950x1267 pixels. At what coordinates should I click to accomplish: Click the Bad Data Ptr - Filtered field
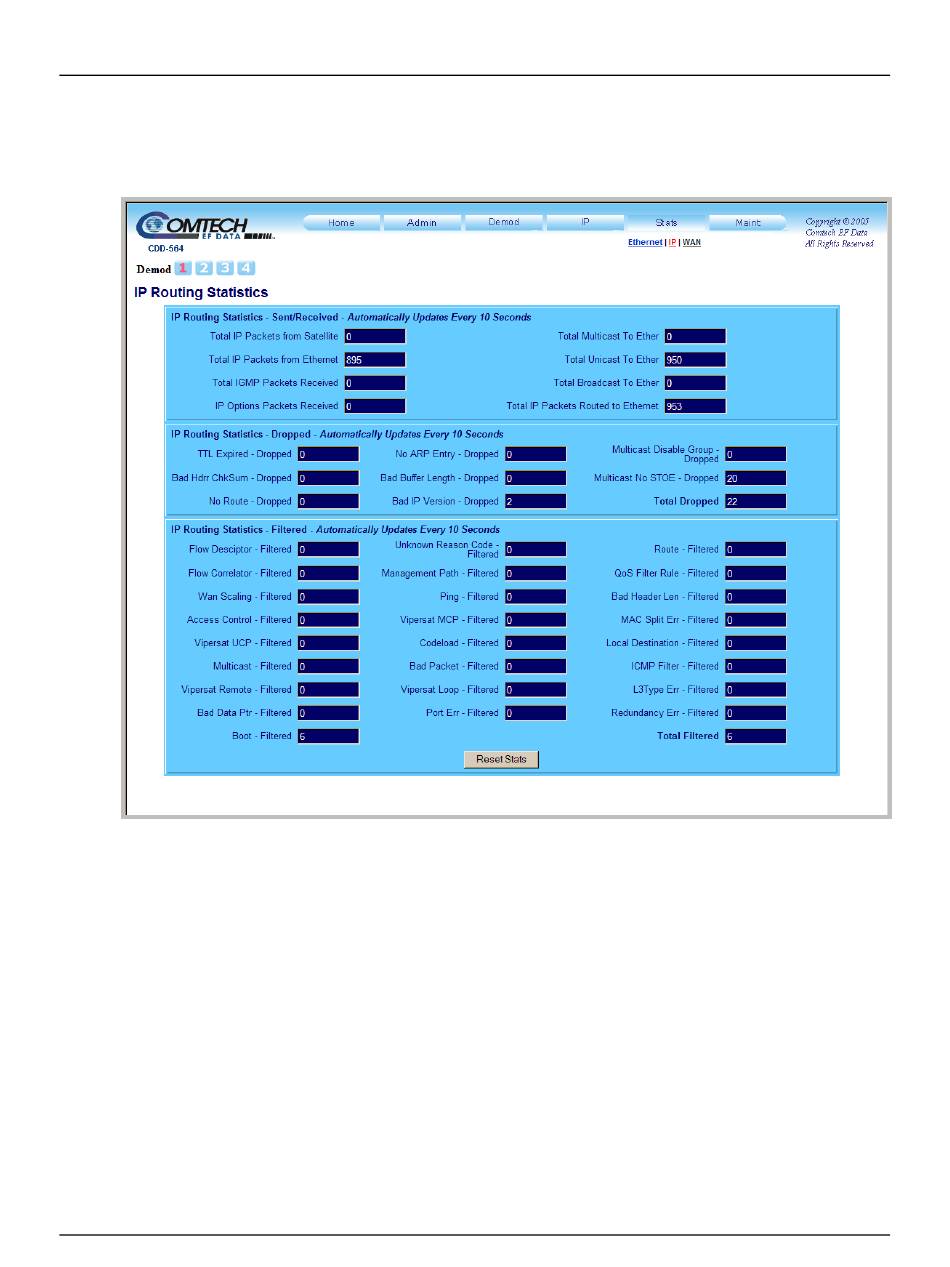click(x=328, y=713)
